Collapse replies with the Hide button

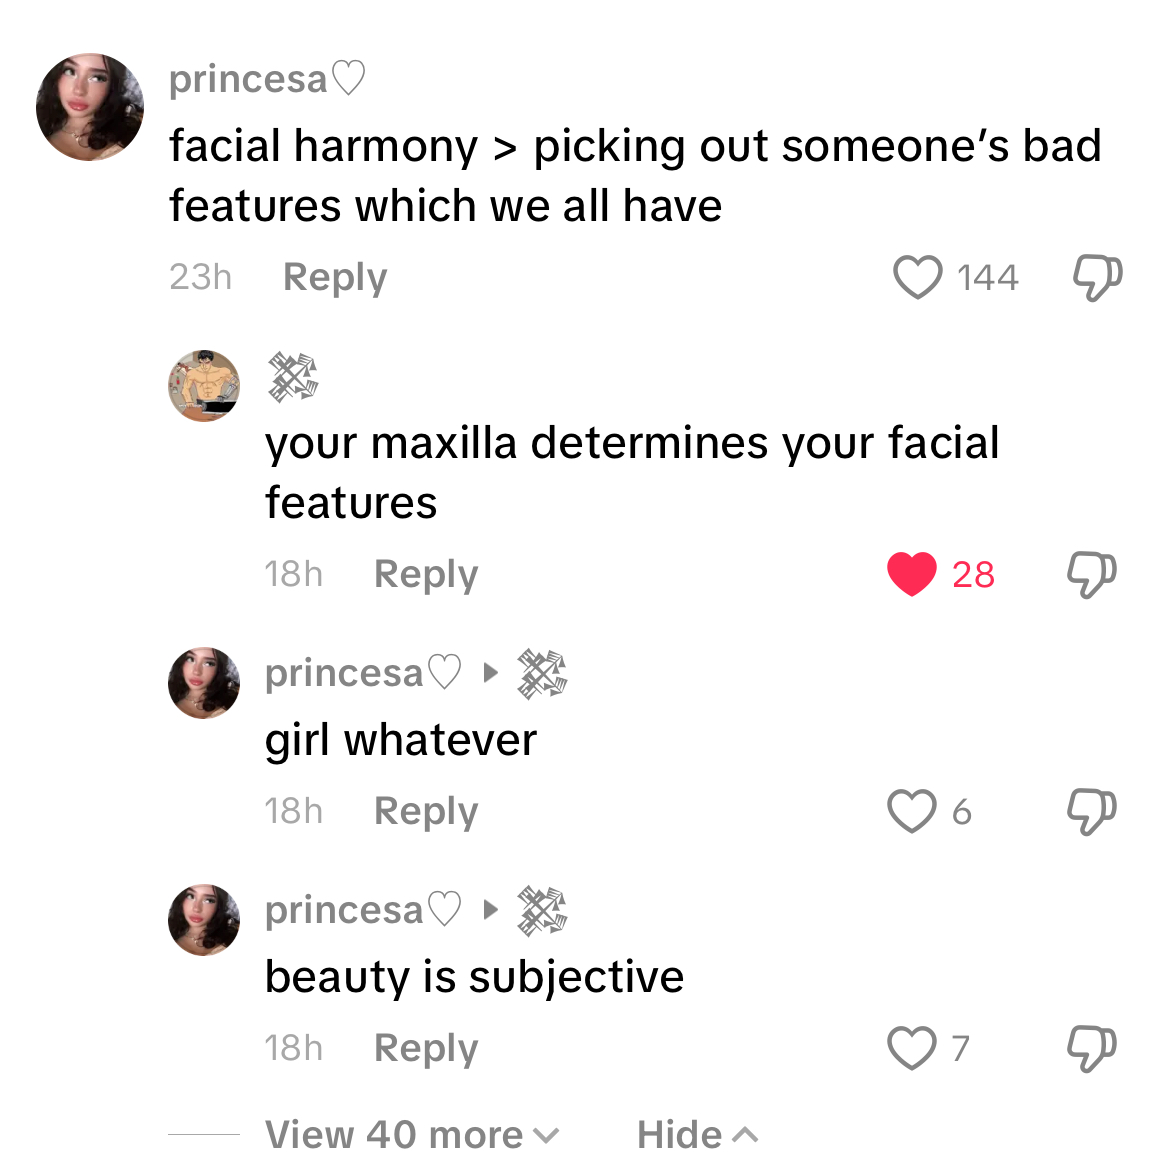[x=697, y=1135]
